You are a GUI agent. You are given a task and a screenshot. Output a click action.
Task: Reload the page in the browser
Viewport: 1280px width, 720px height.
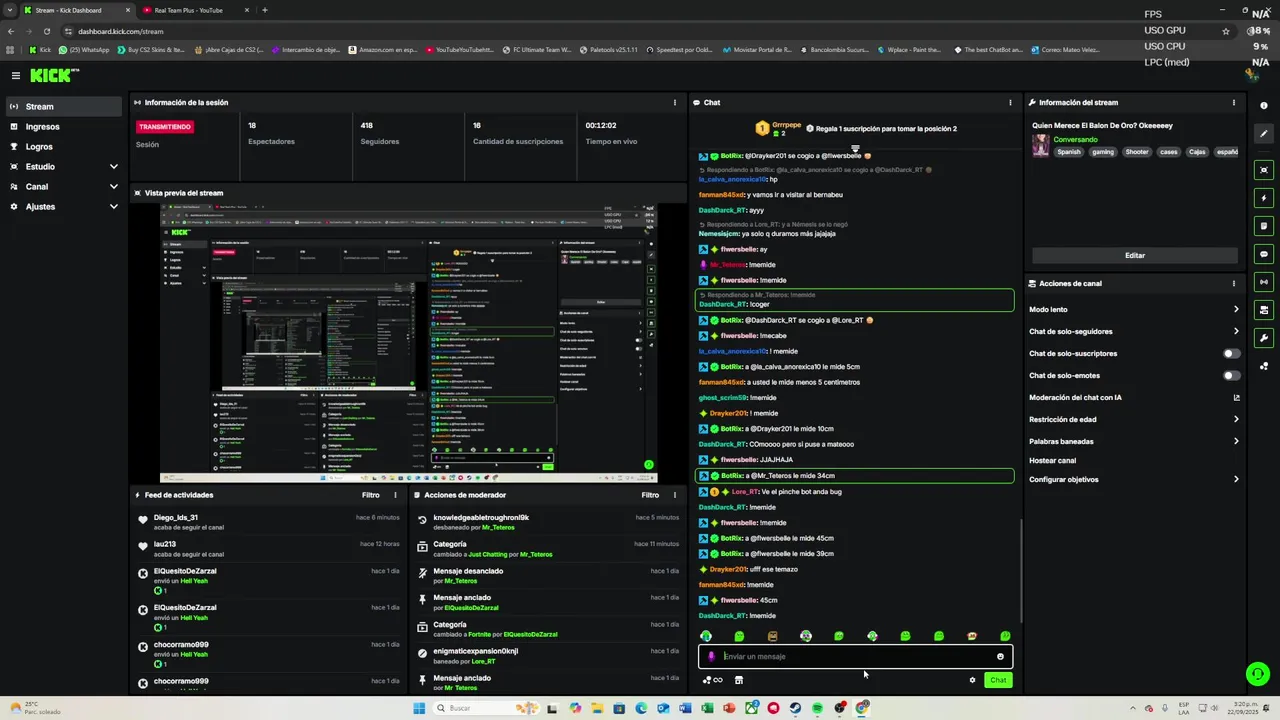(x=46, y=31)
